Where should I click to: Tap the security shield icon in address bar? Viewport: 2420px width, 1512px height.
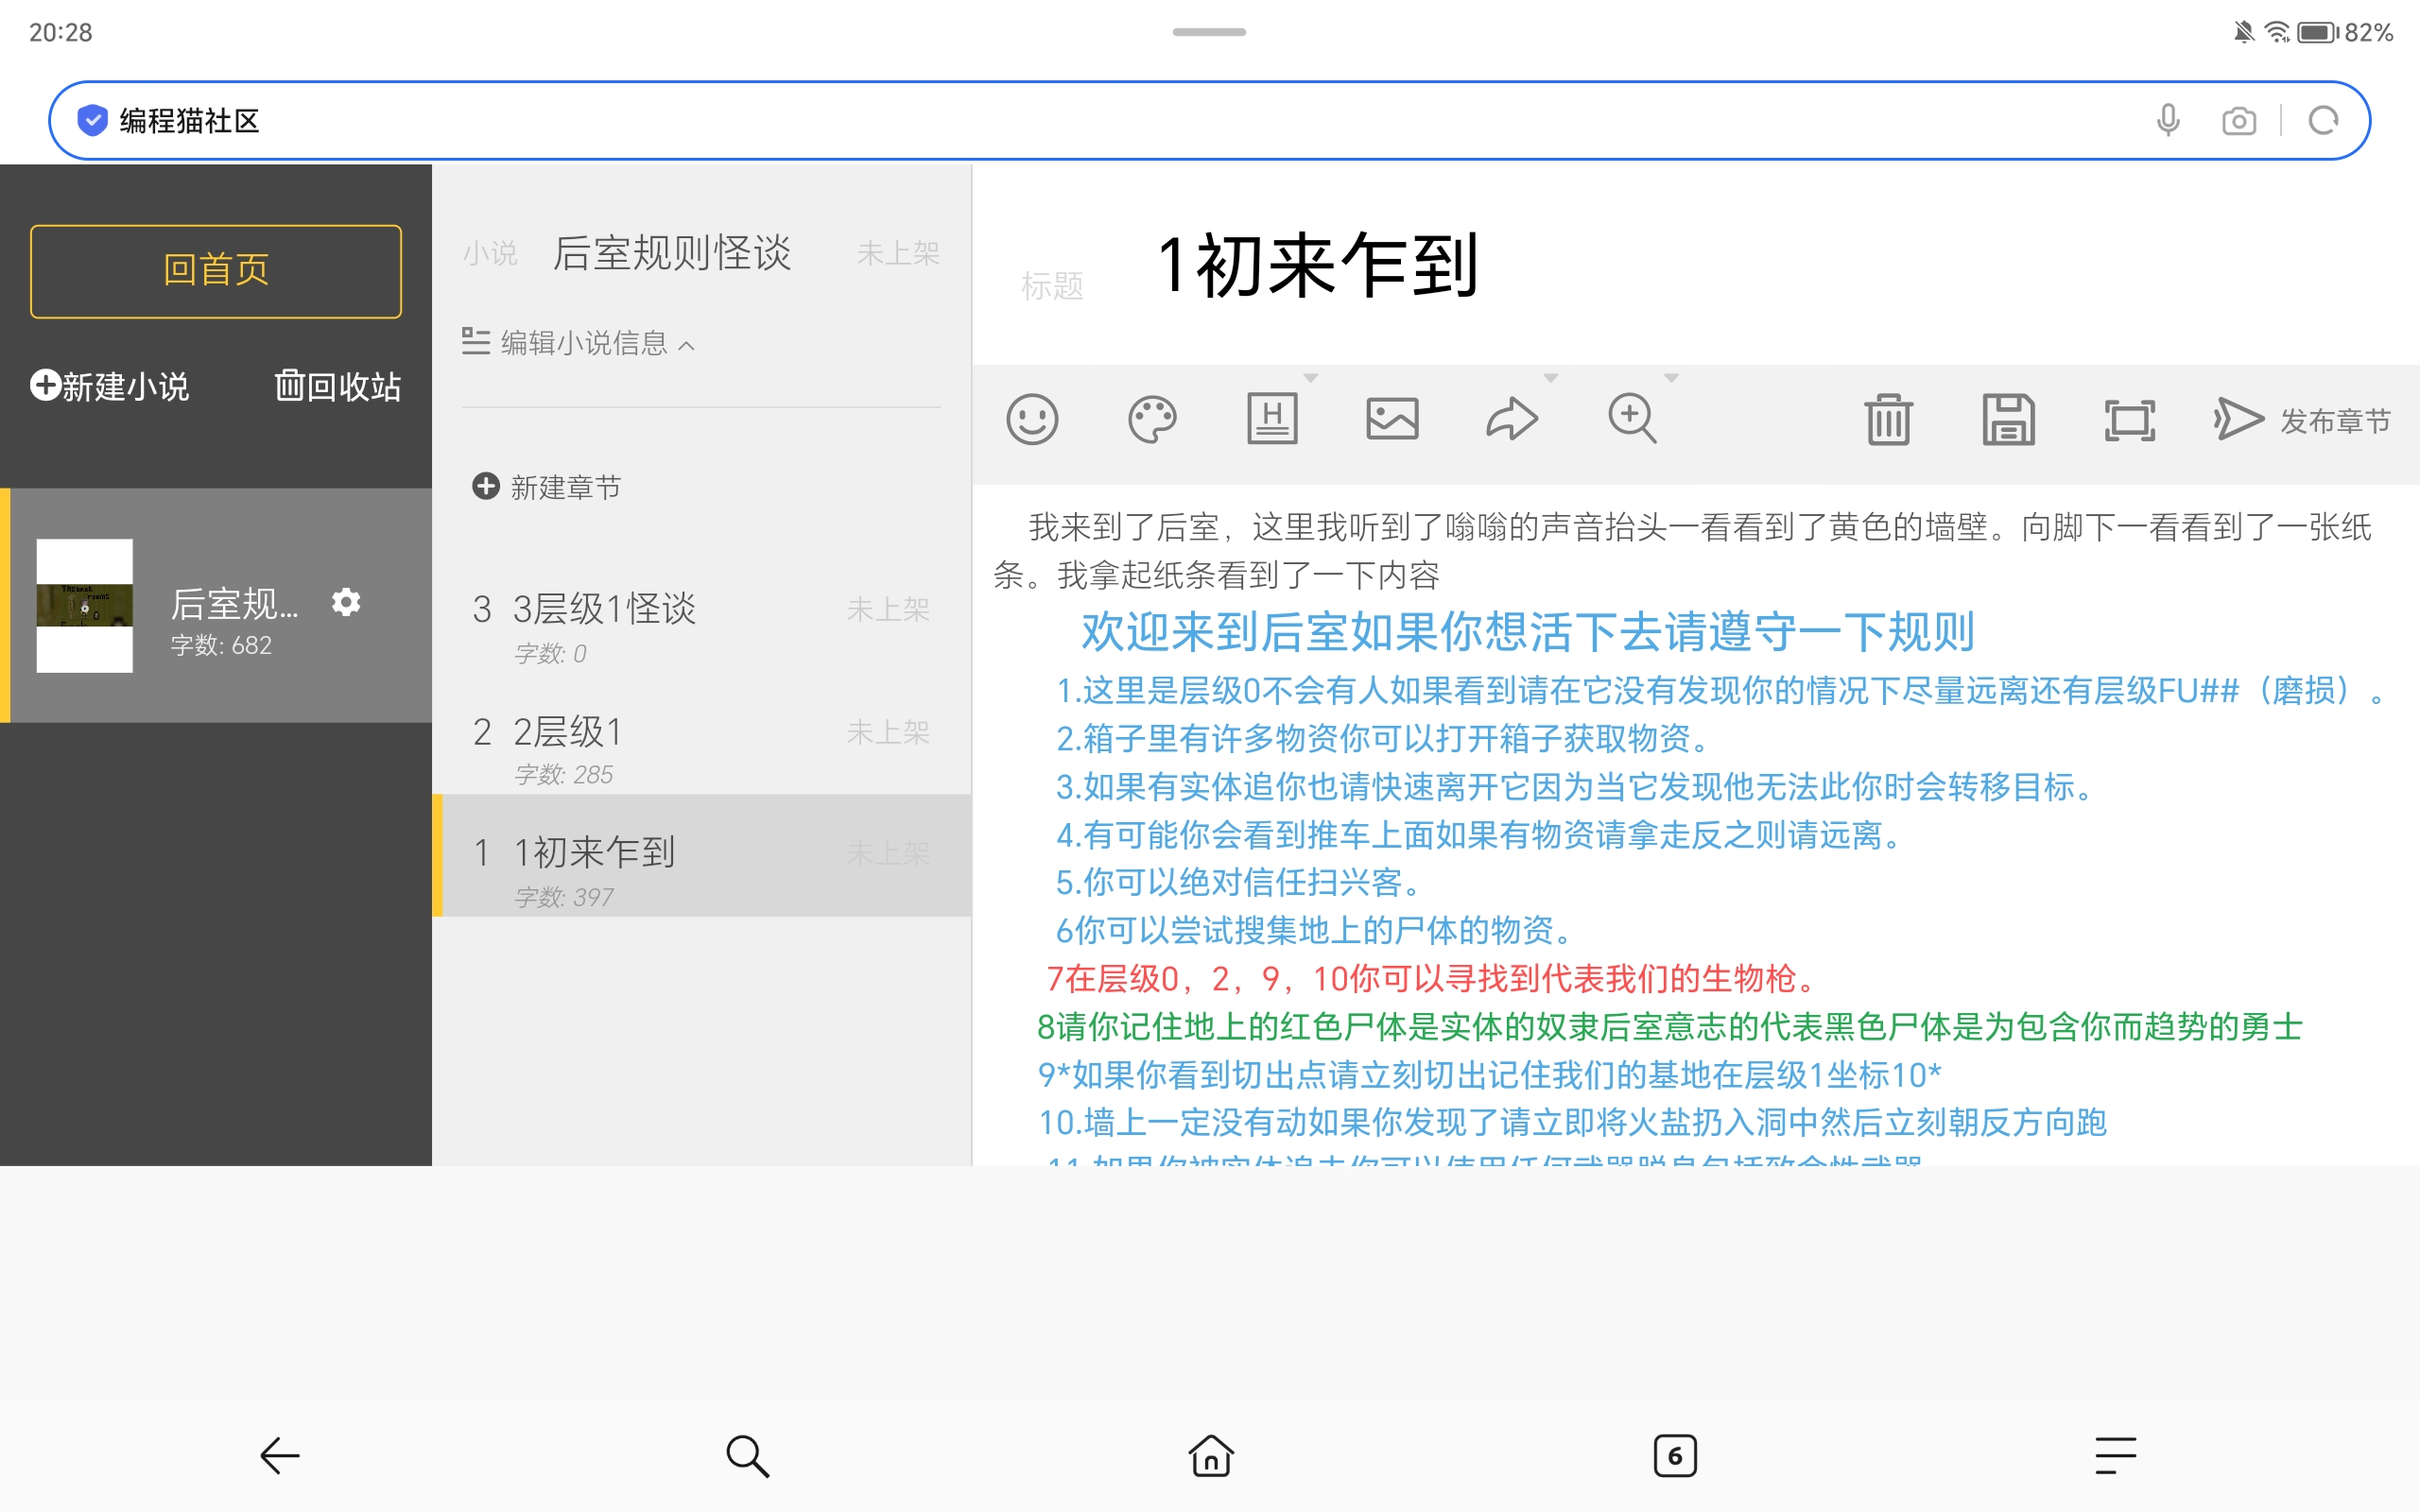point(92,120)
